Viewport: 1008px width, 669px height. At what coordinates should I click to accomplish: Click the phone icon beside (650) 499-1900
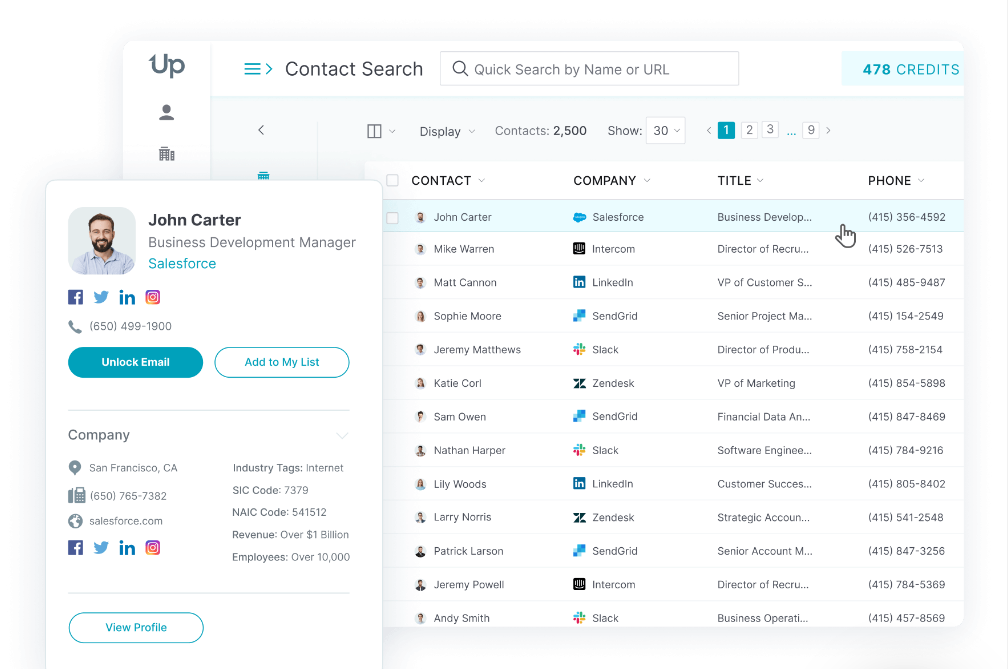[x=75, y=326]
